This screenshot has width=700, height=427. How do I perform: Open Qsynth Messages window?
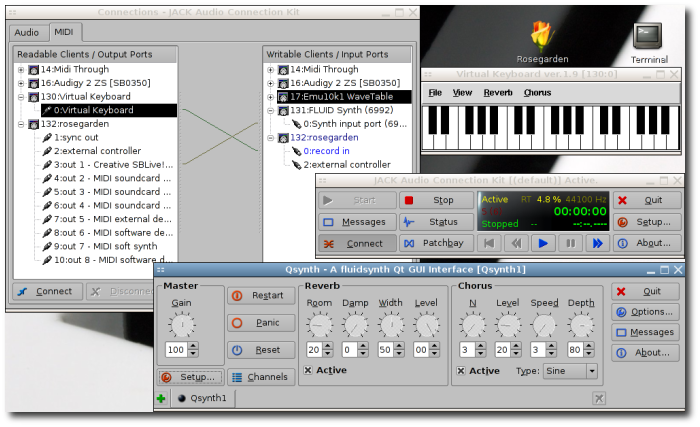646,332
